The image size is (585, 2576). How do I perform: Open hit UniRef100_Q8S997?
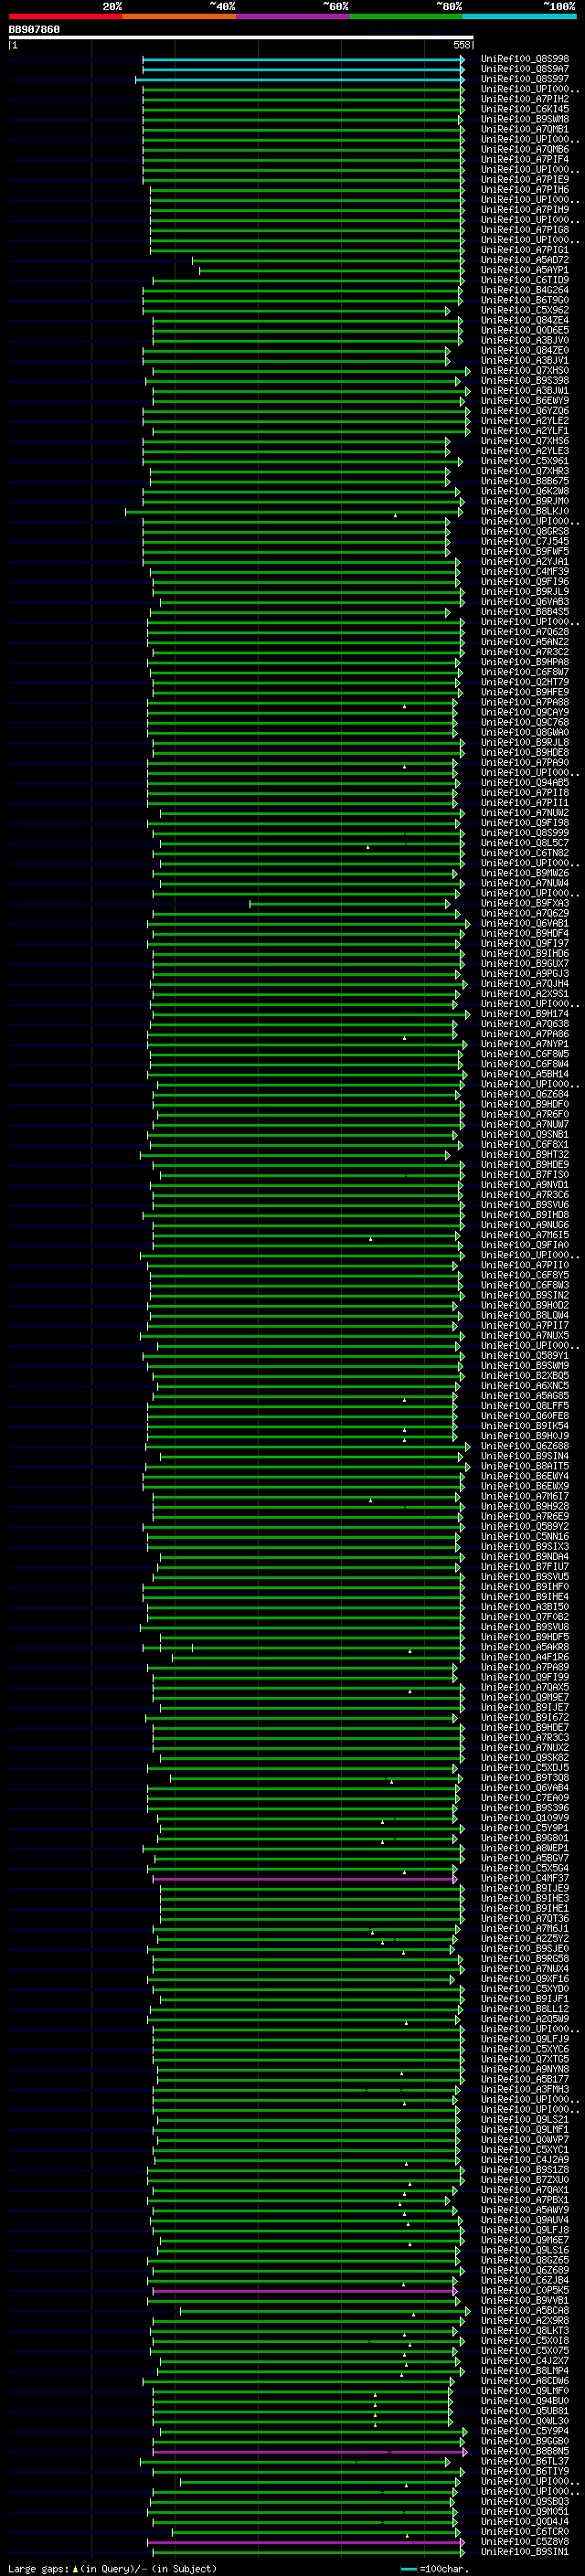click(525, 79)
